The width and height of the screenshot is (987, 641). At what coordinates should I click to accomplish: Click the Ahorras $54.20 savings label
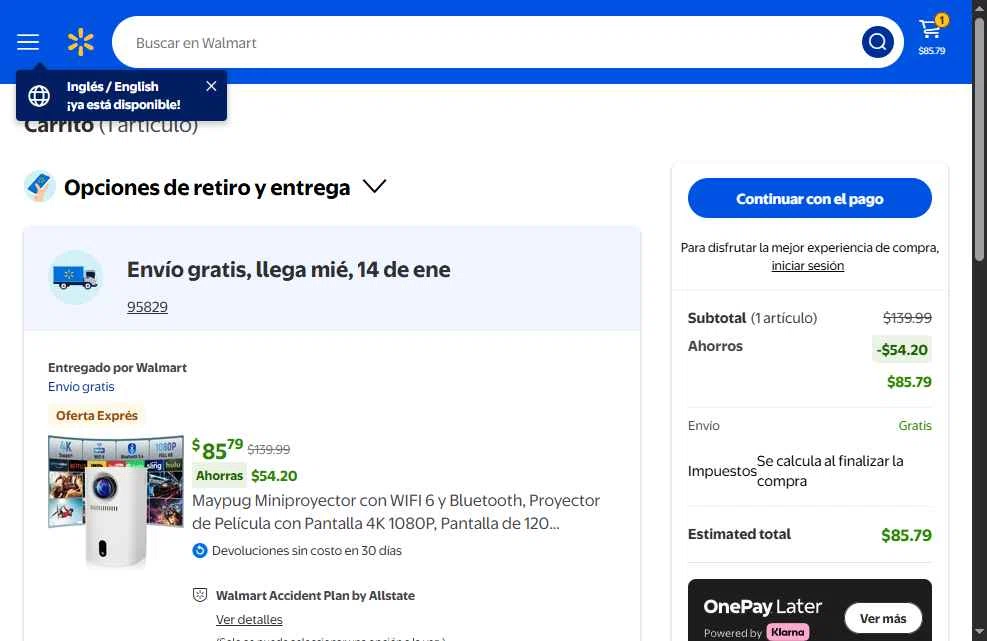[246, 475]
